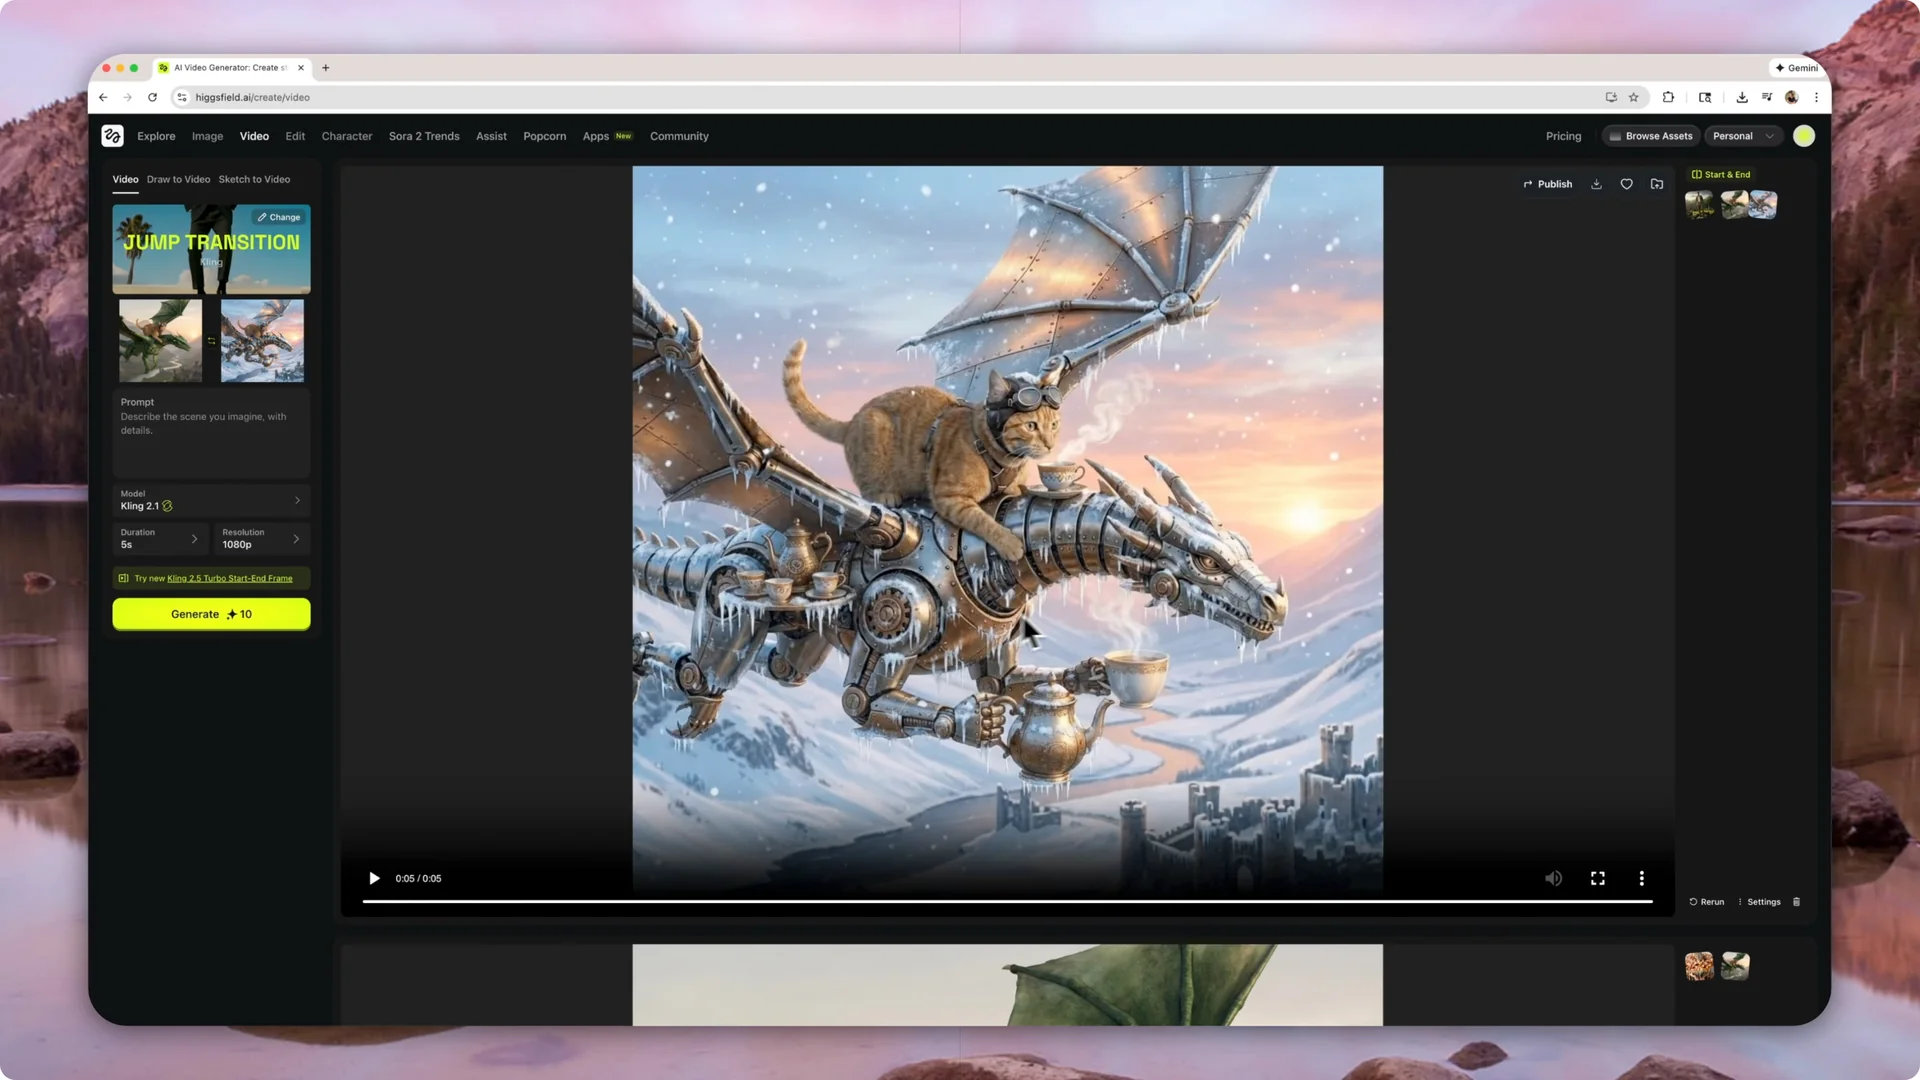Enter fullscreen video playback
Screen dimensions: 1920x1080
(1597, 878)
